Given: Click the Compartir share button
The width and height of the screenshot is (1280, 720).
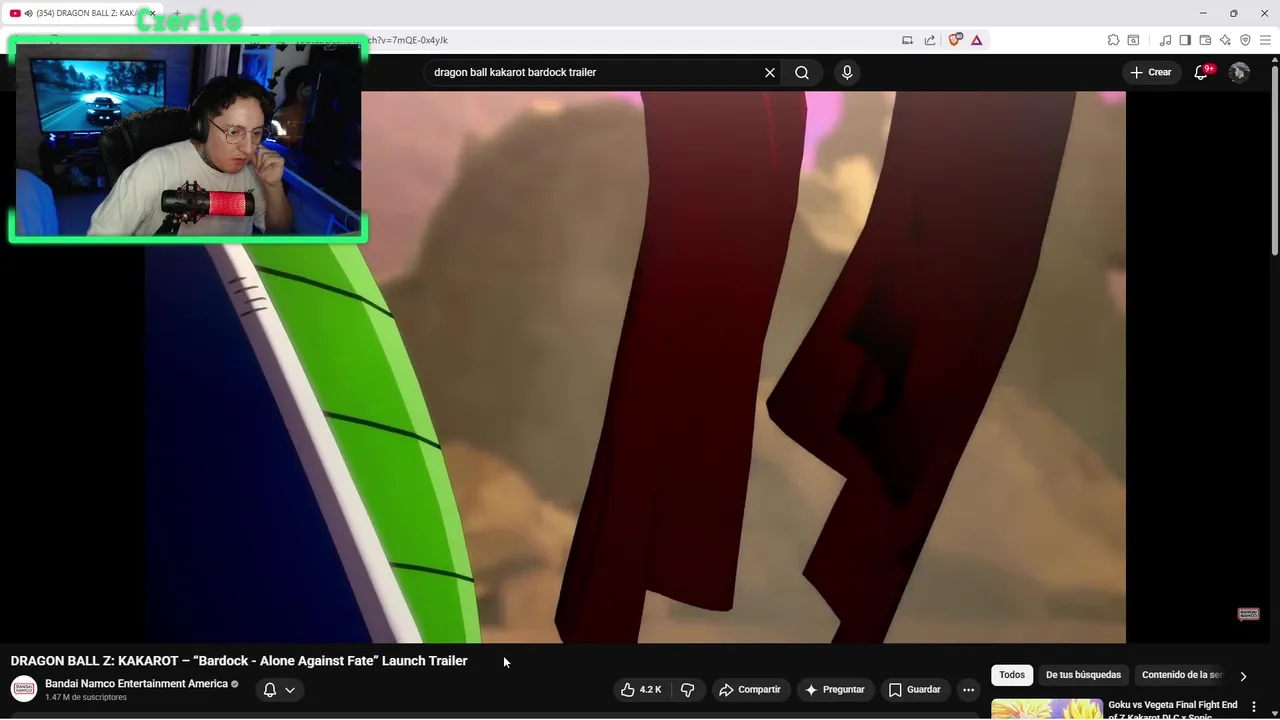Looking at the screenshot, I should [750, 690].
